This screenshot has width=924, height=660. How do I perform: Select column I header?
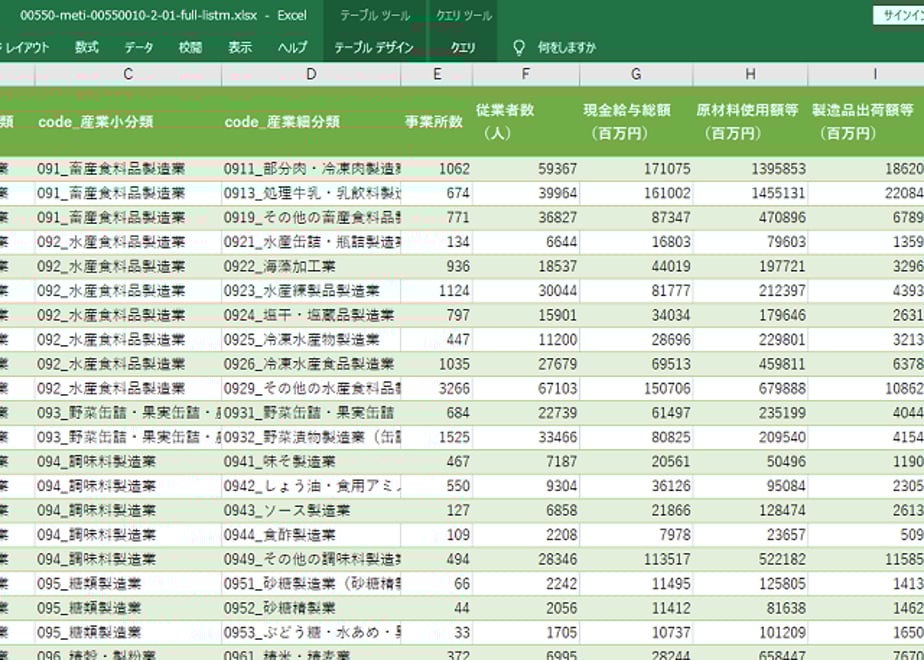click(x=866, y=74)
